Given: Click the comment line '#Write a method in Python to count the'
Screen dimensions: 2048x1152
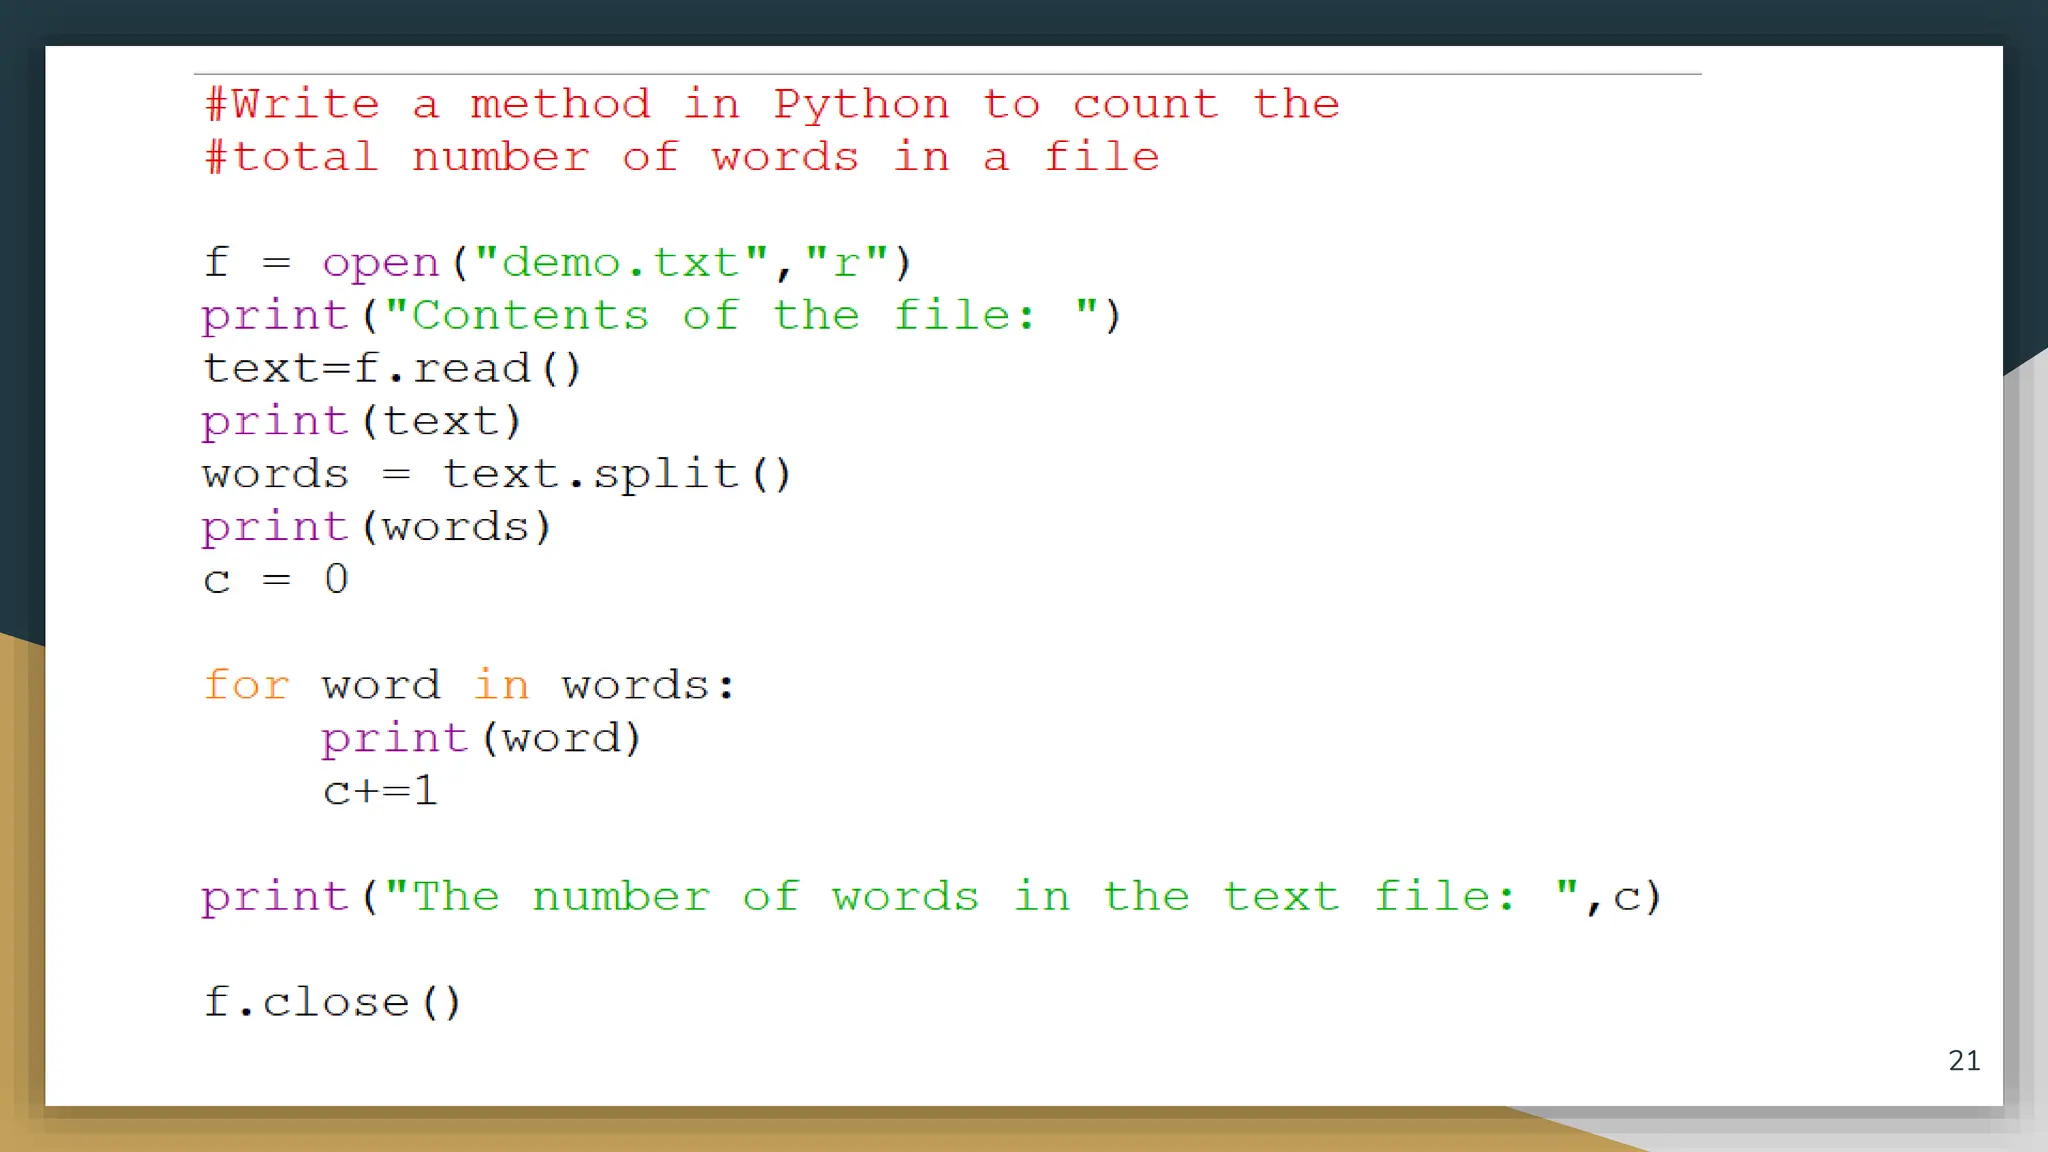Looking at the screenshot, I should (772, 104).
